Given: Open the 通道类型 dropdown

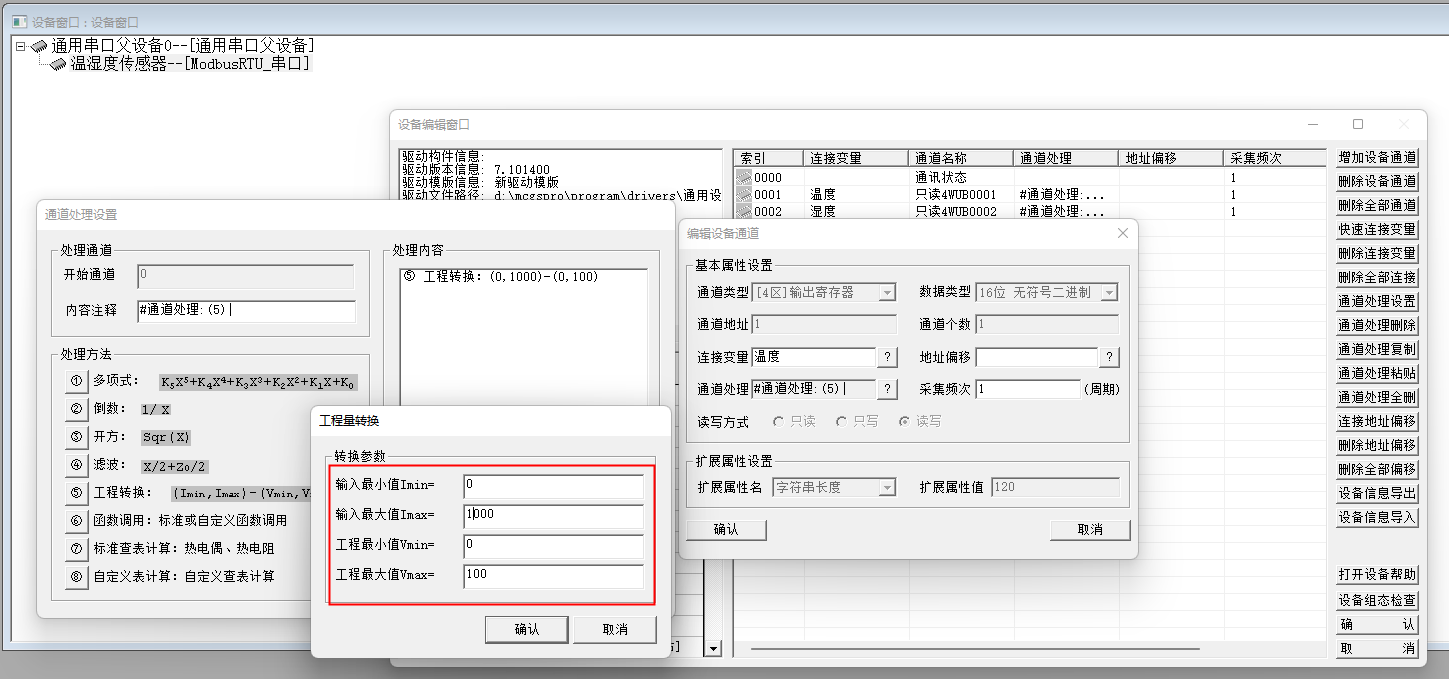Looking at the screenshot, I should pyautogui.click(x=886, y=293).
